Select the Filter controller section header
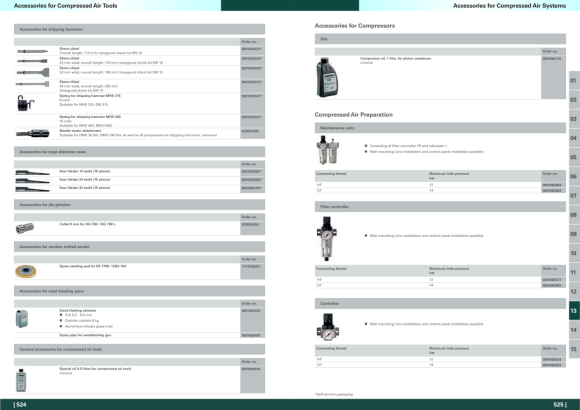 [x=440, y=206]
